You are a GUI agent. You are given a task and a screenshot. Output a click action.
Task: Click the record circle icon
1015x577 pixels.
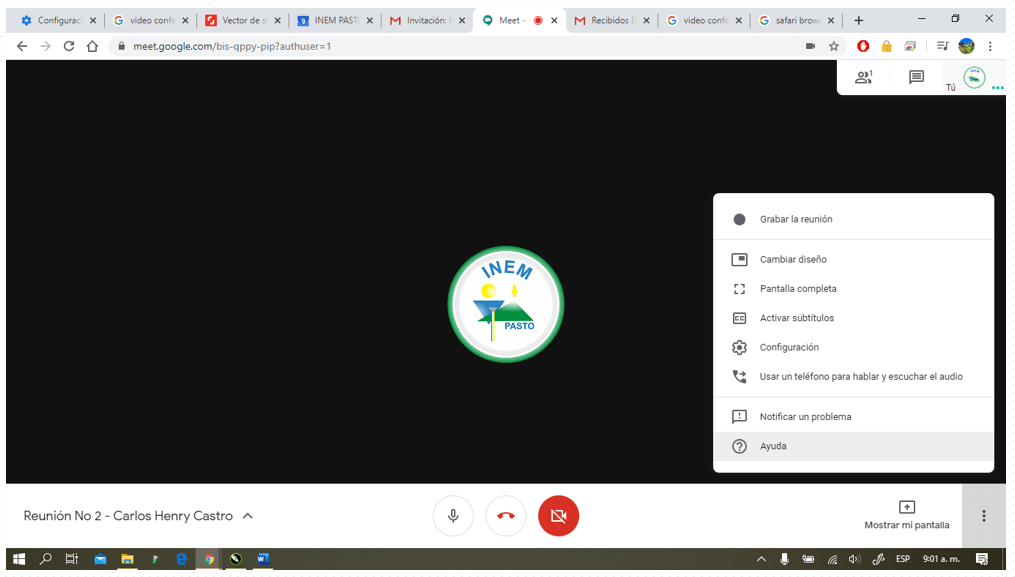[739, 220]
